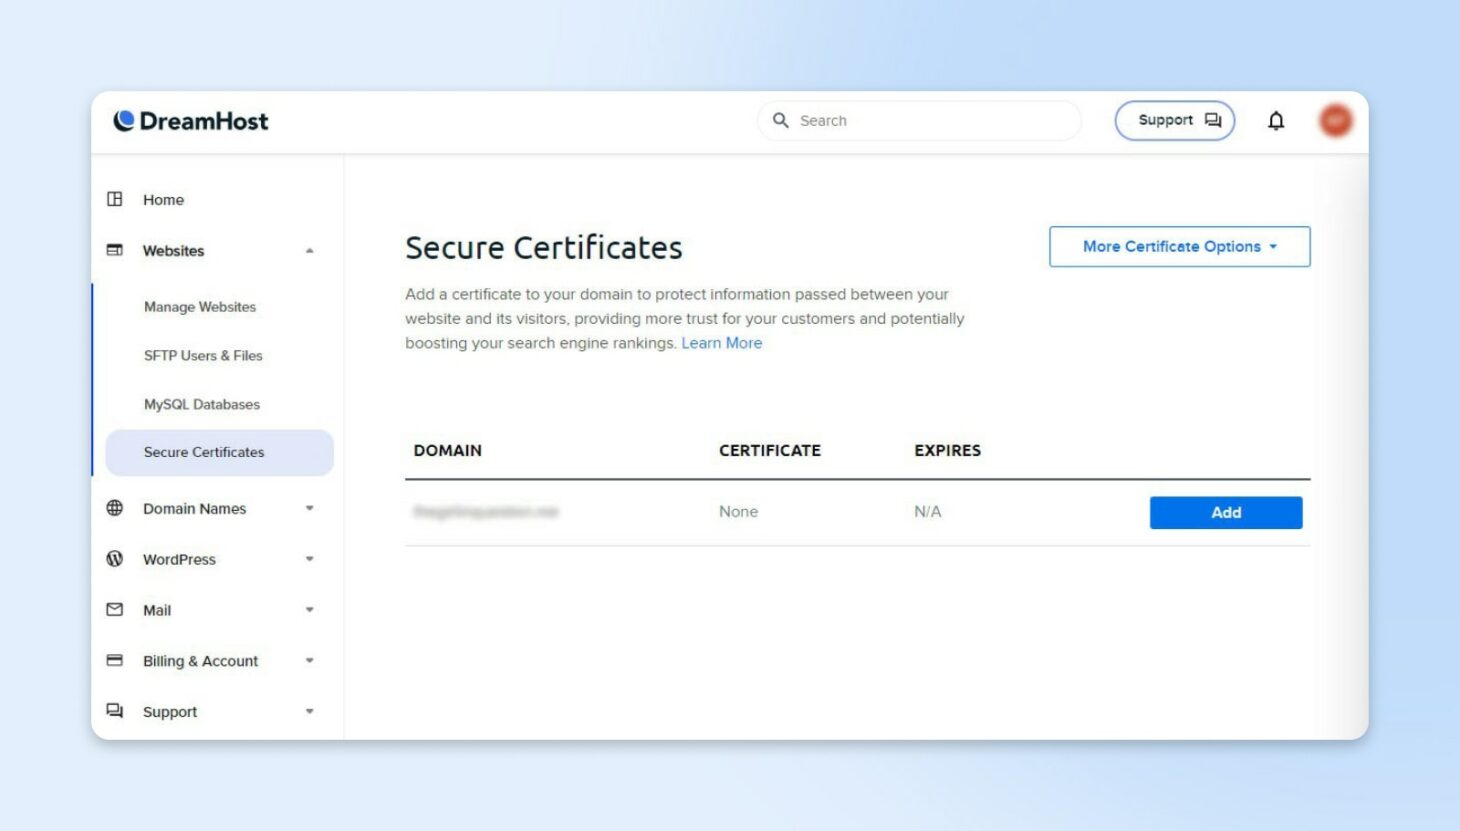
Task: Click the search input field
Action: click(x=918, y=120)
